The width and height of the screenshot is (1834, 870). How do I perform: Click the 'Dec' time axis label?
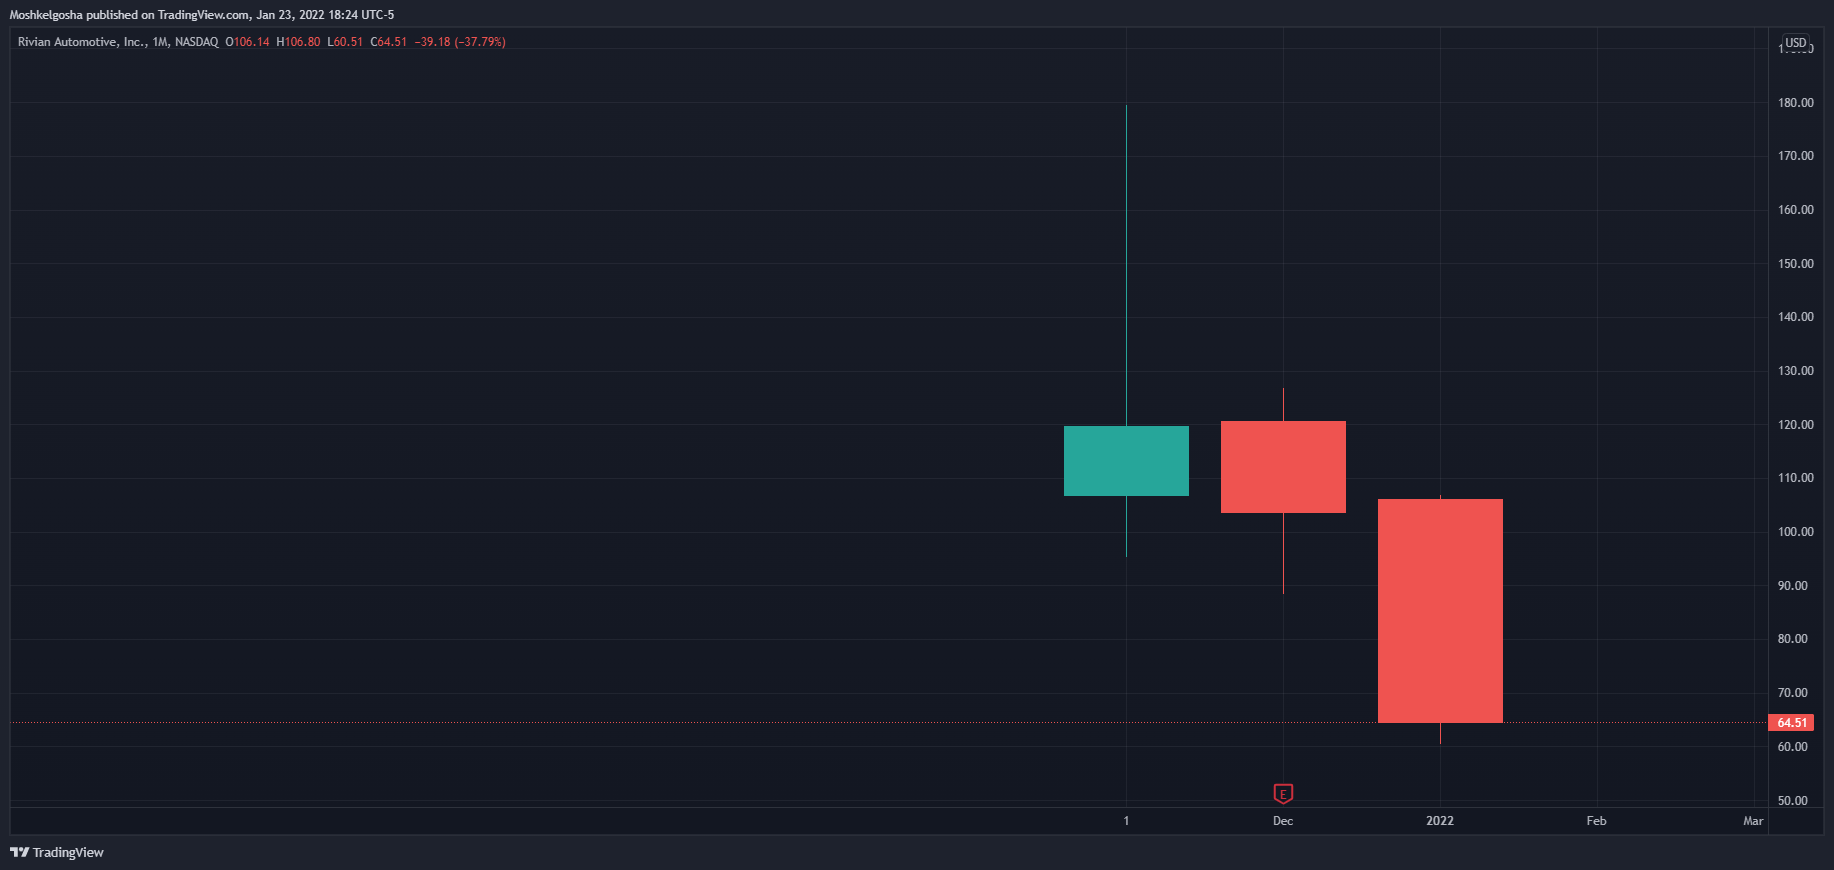(x=1283, y=821)
